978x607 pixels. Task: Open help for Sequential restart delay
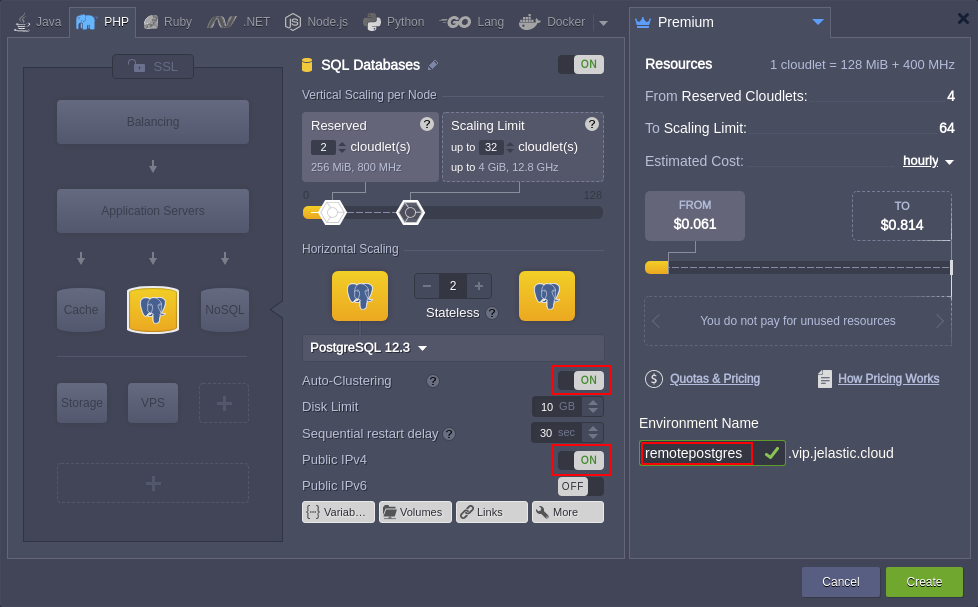click(x=449, y=434)
